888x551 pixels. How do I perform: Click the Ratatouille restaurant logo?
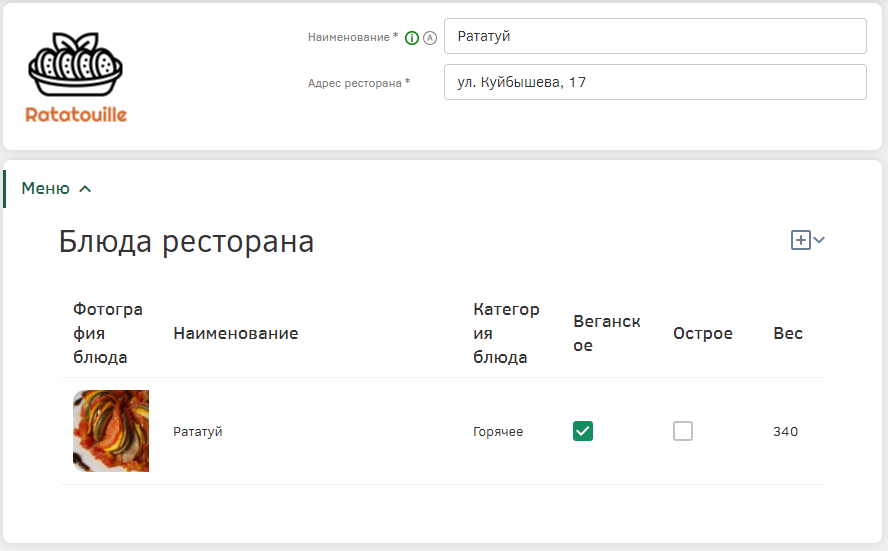pos(77,78)
